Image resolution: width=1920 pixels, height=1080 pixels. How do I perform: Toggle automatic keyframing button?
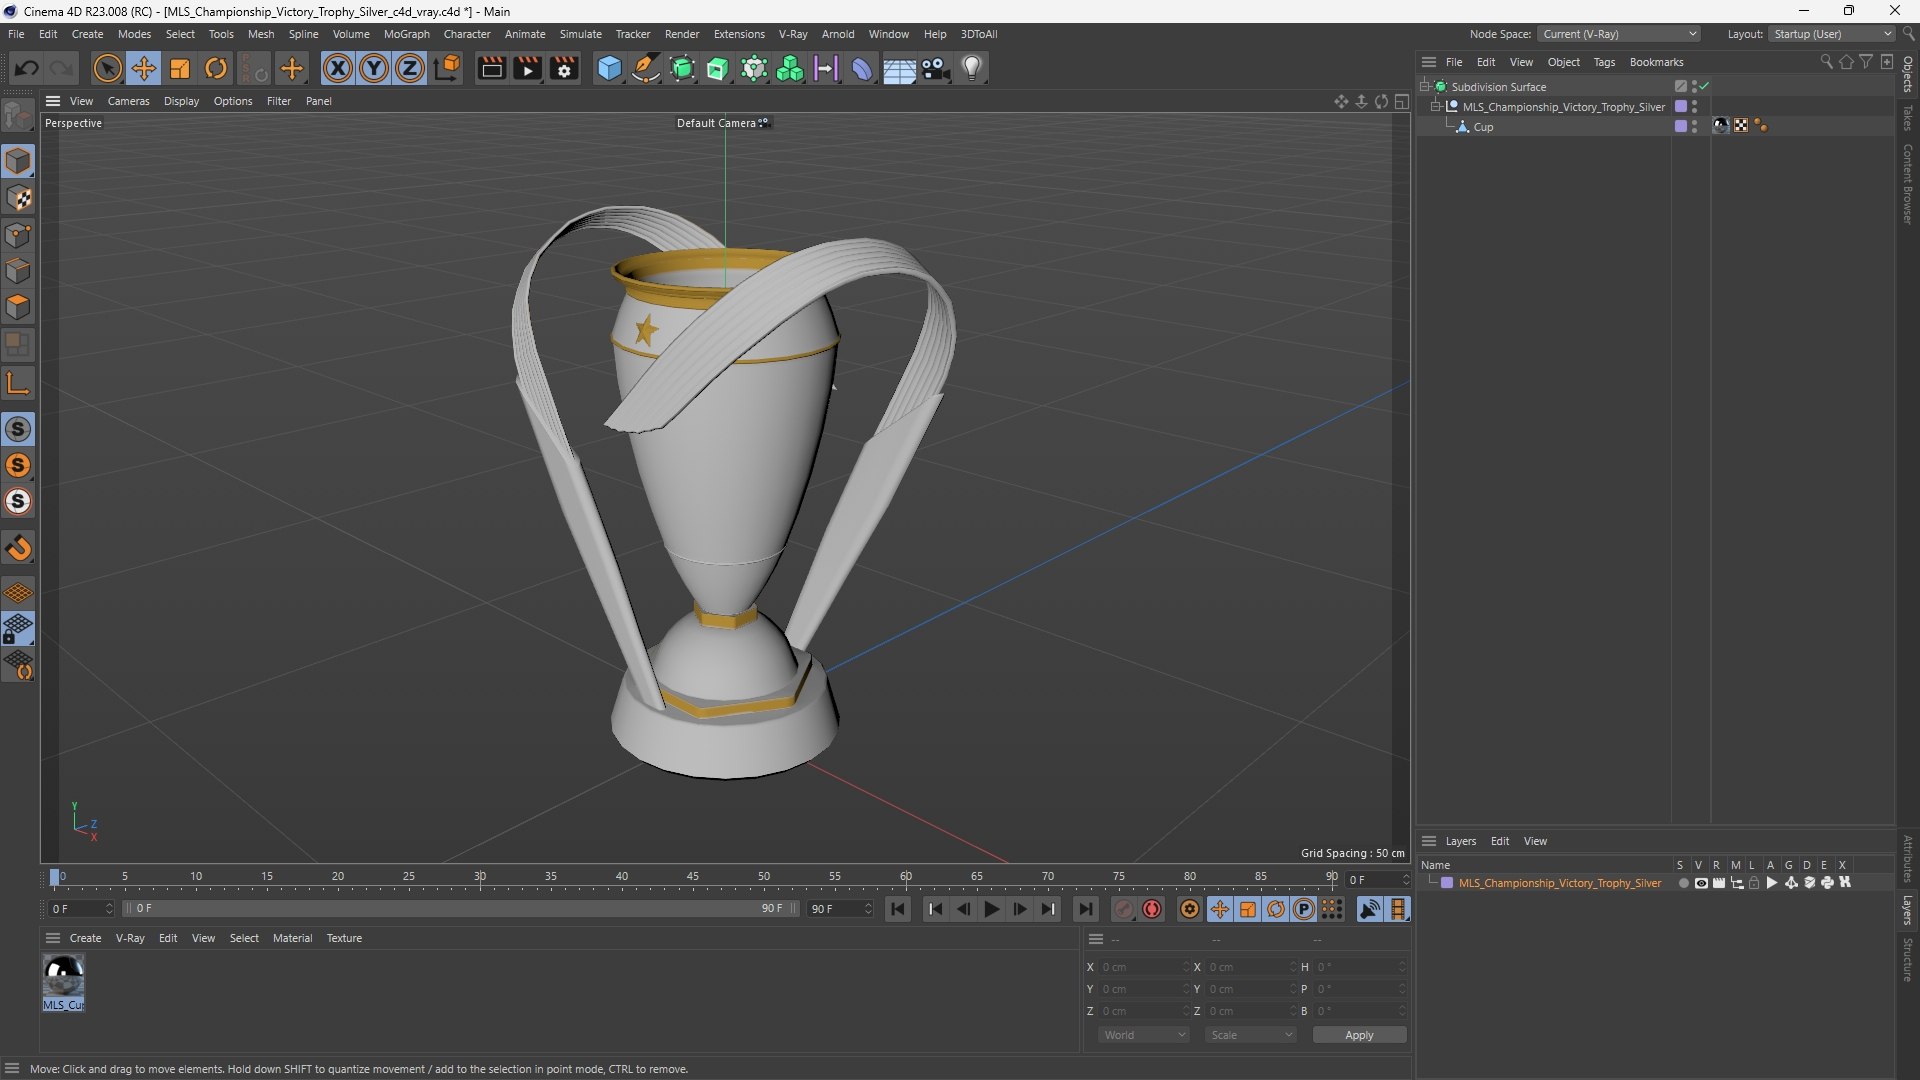1152,909
